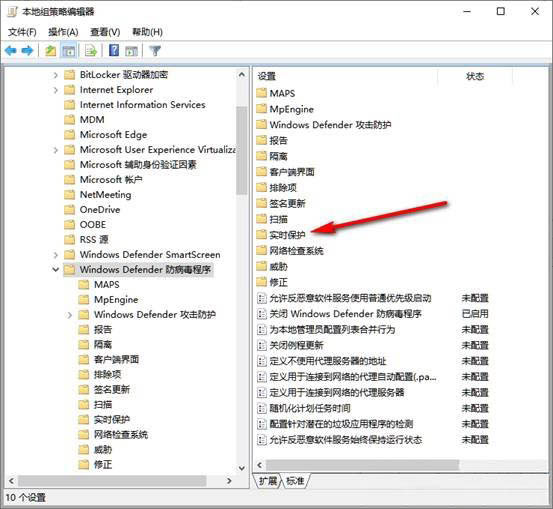The height and width of the screenshot is (509, 553).
Task: Click the Forward arrow toolbar icon
Action: click(x=28, y=51)
